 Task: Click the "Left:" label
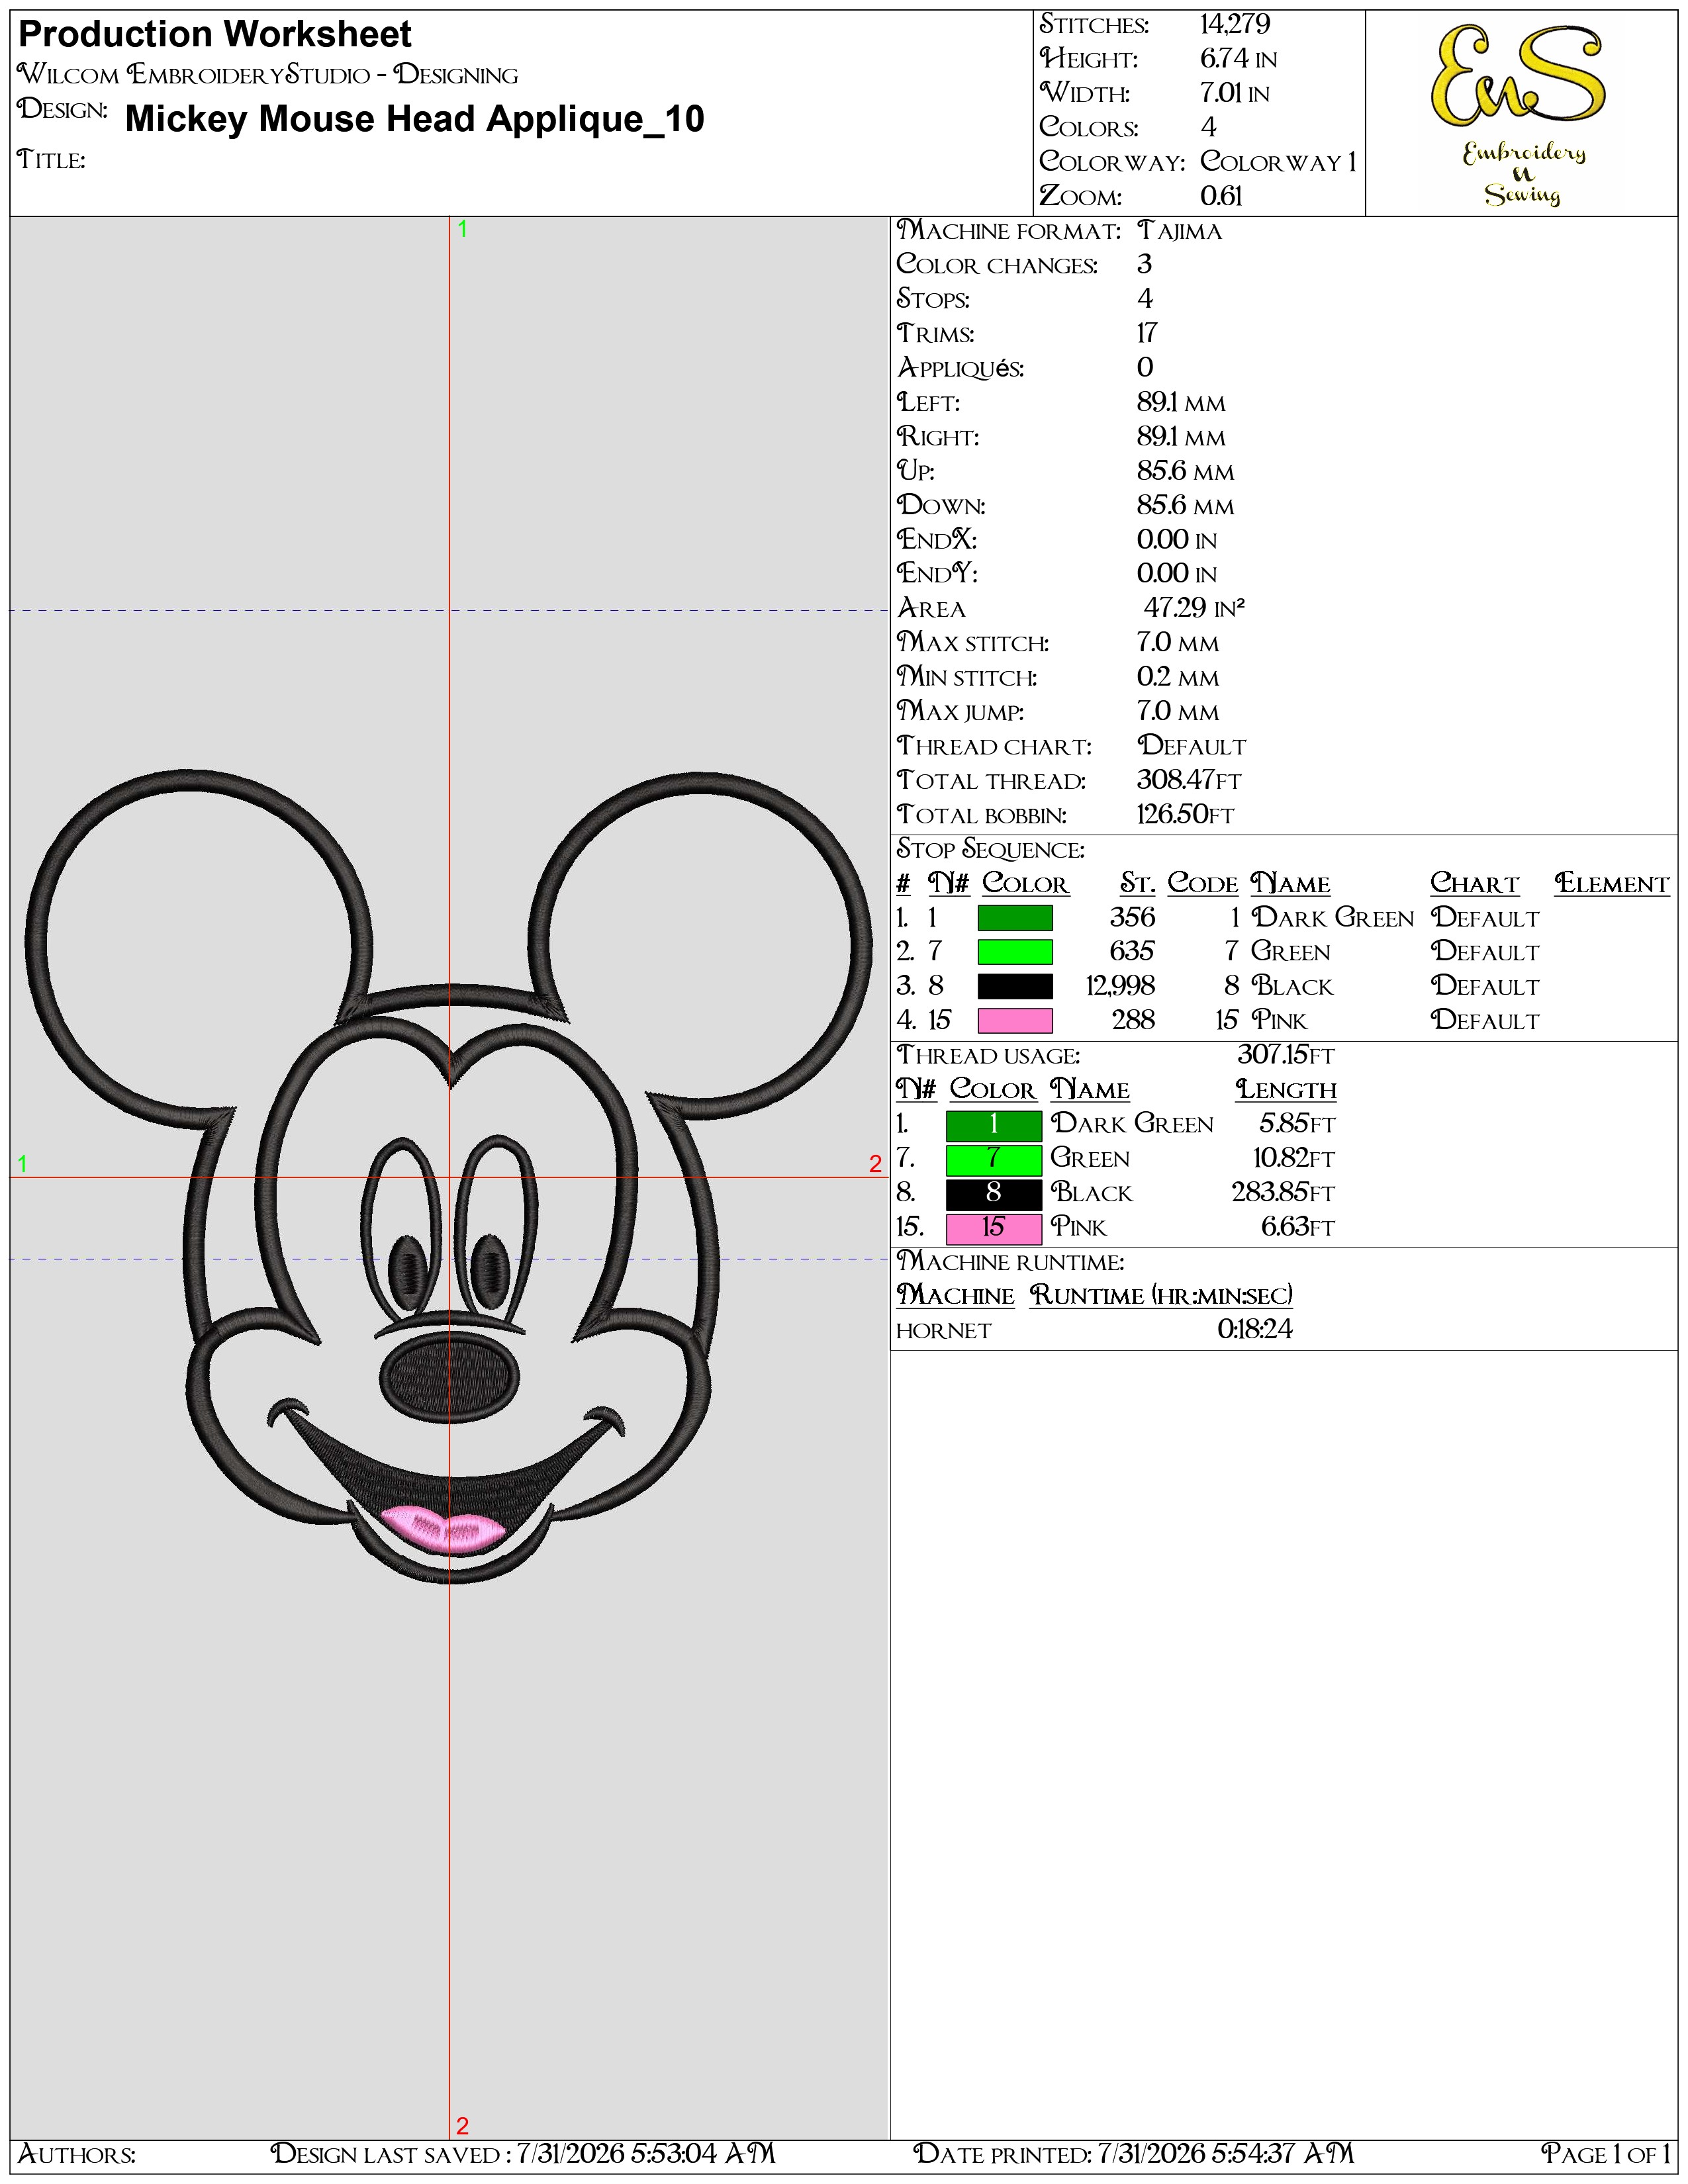coord(928,403)
